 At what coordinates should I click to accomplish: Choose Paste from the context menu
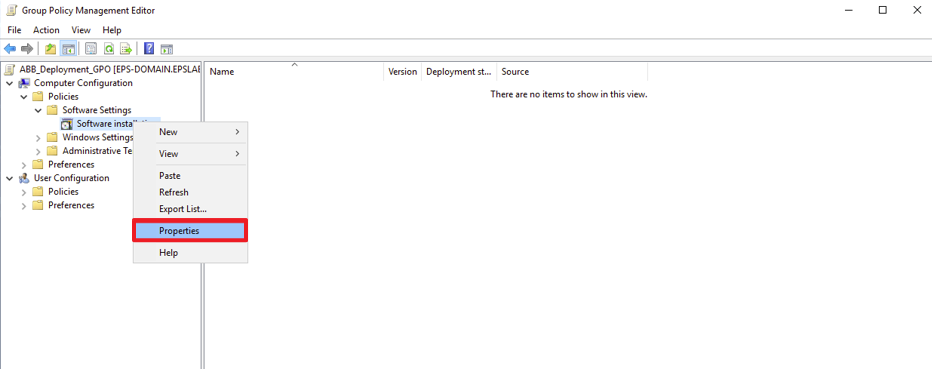pos(190,176)
